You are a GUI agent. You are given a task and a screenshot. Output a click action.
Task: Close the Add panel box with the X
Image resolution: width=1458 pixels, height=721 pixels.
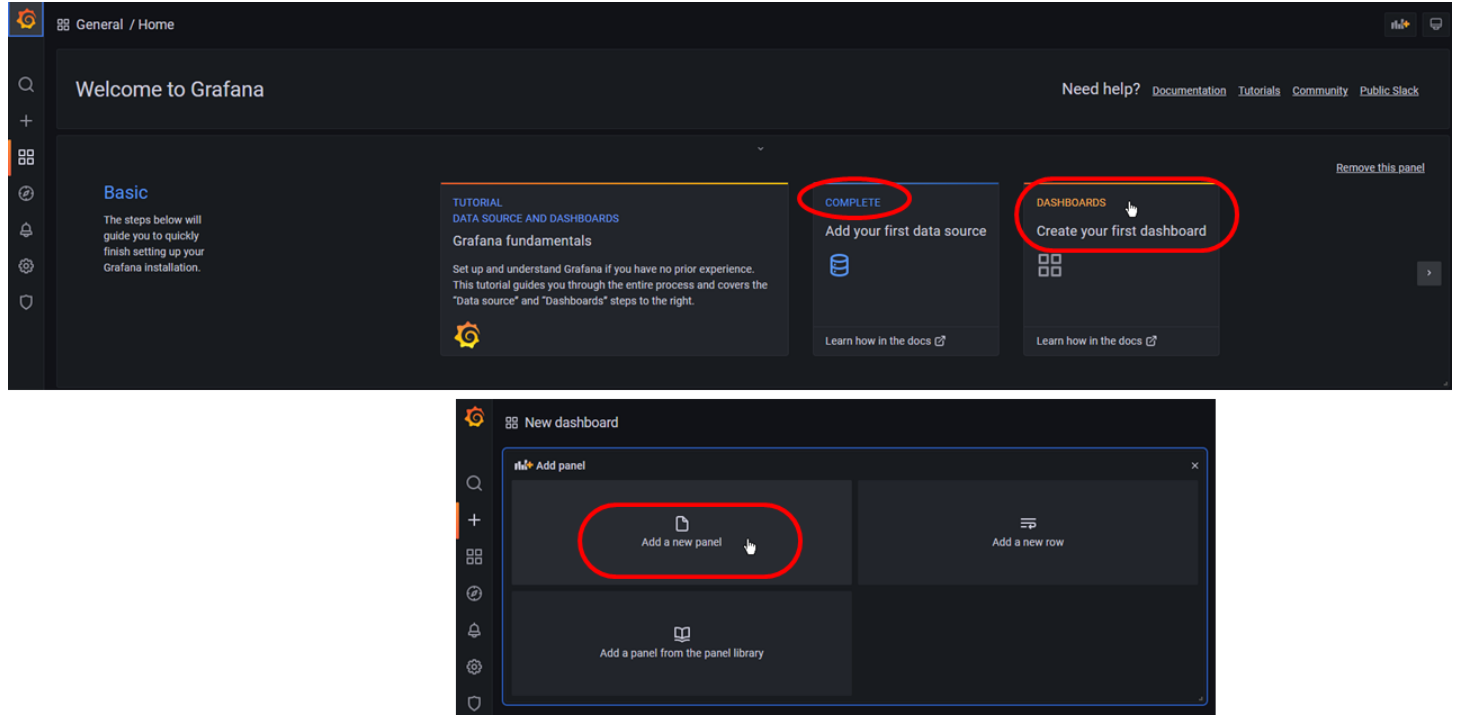tap(1194, 466)
